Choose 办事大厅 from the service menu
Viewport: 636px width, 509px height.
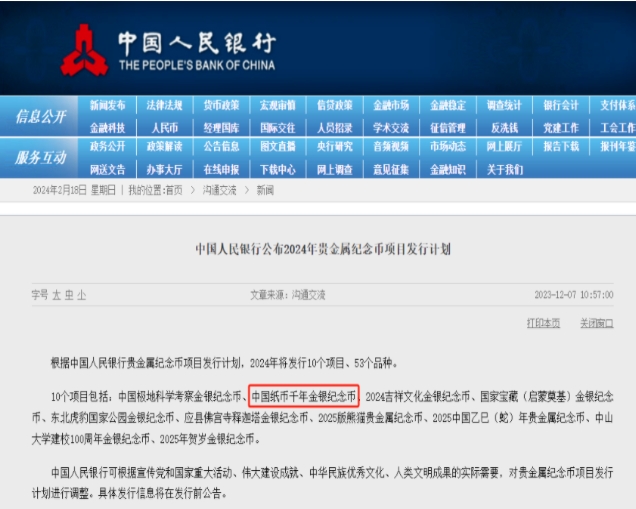click(164, 170)
